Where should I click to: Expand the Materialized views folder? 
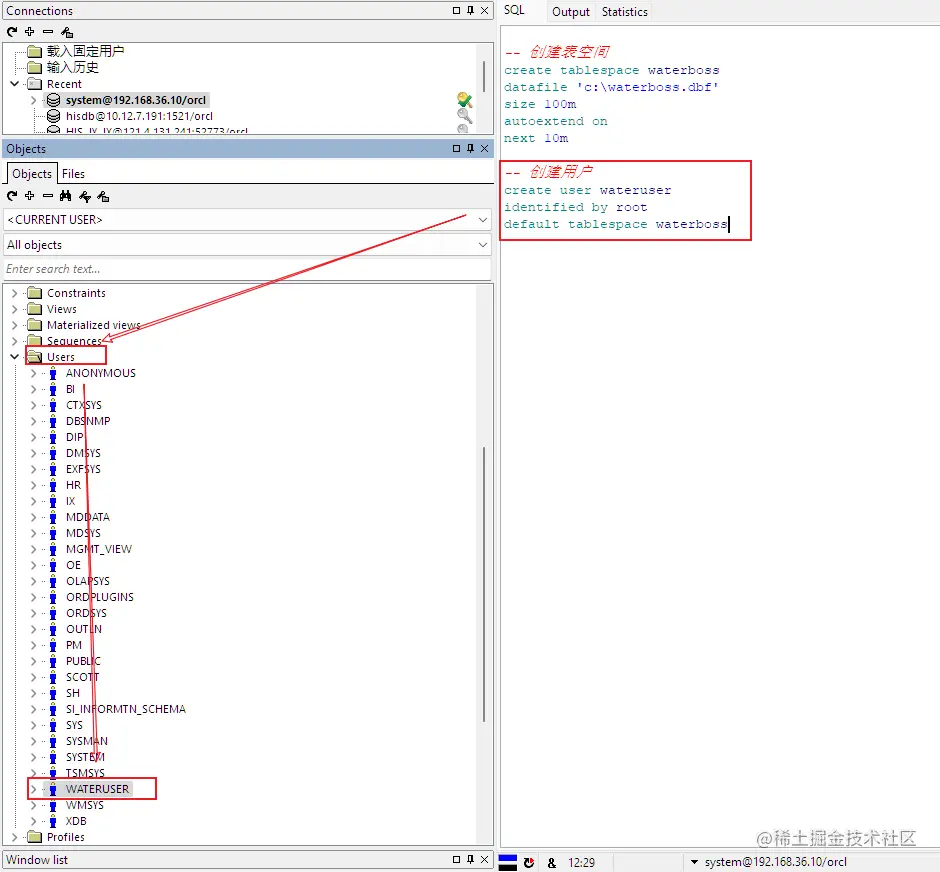[14, 325]
